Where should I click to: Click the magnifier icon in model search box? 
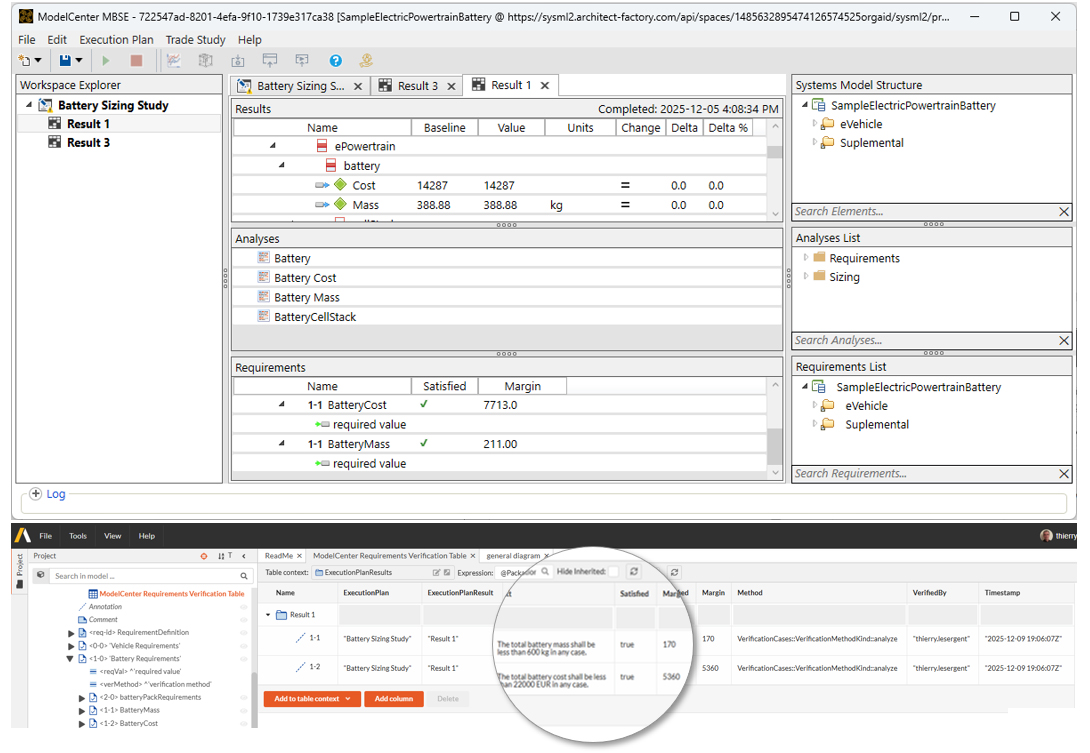[x=245, y=576]
